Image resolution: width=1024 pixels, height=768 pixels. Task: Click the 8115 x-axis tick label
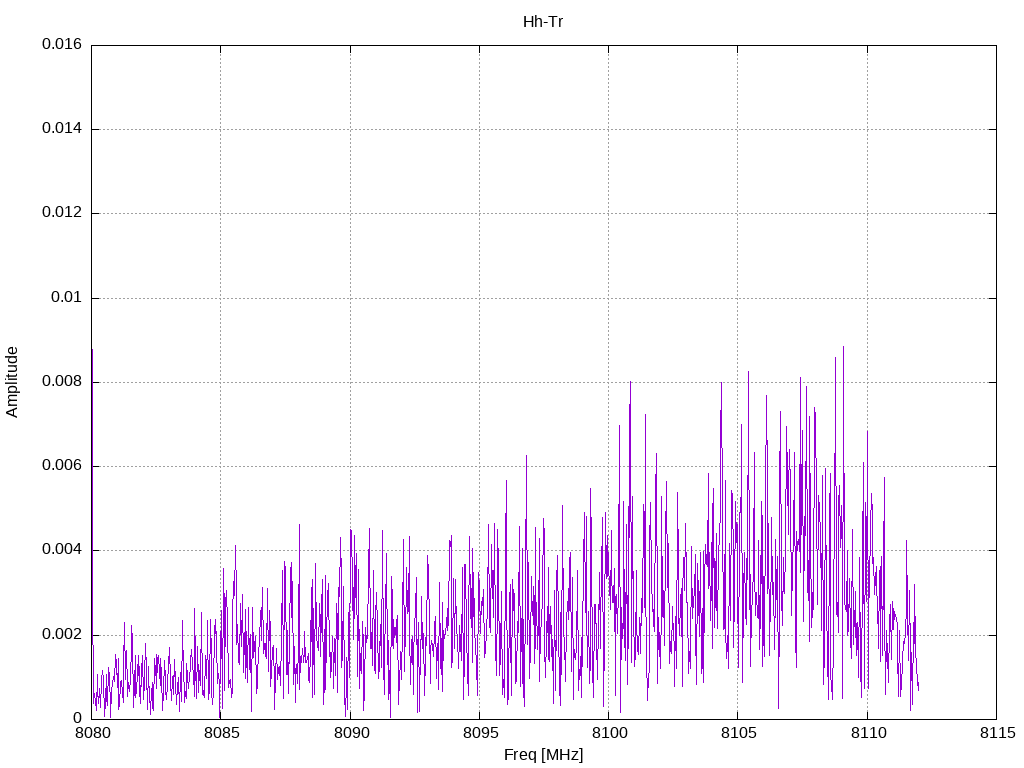(996, 733)
